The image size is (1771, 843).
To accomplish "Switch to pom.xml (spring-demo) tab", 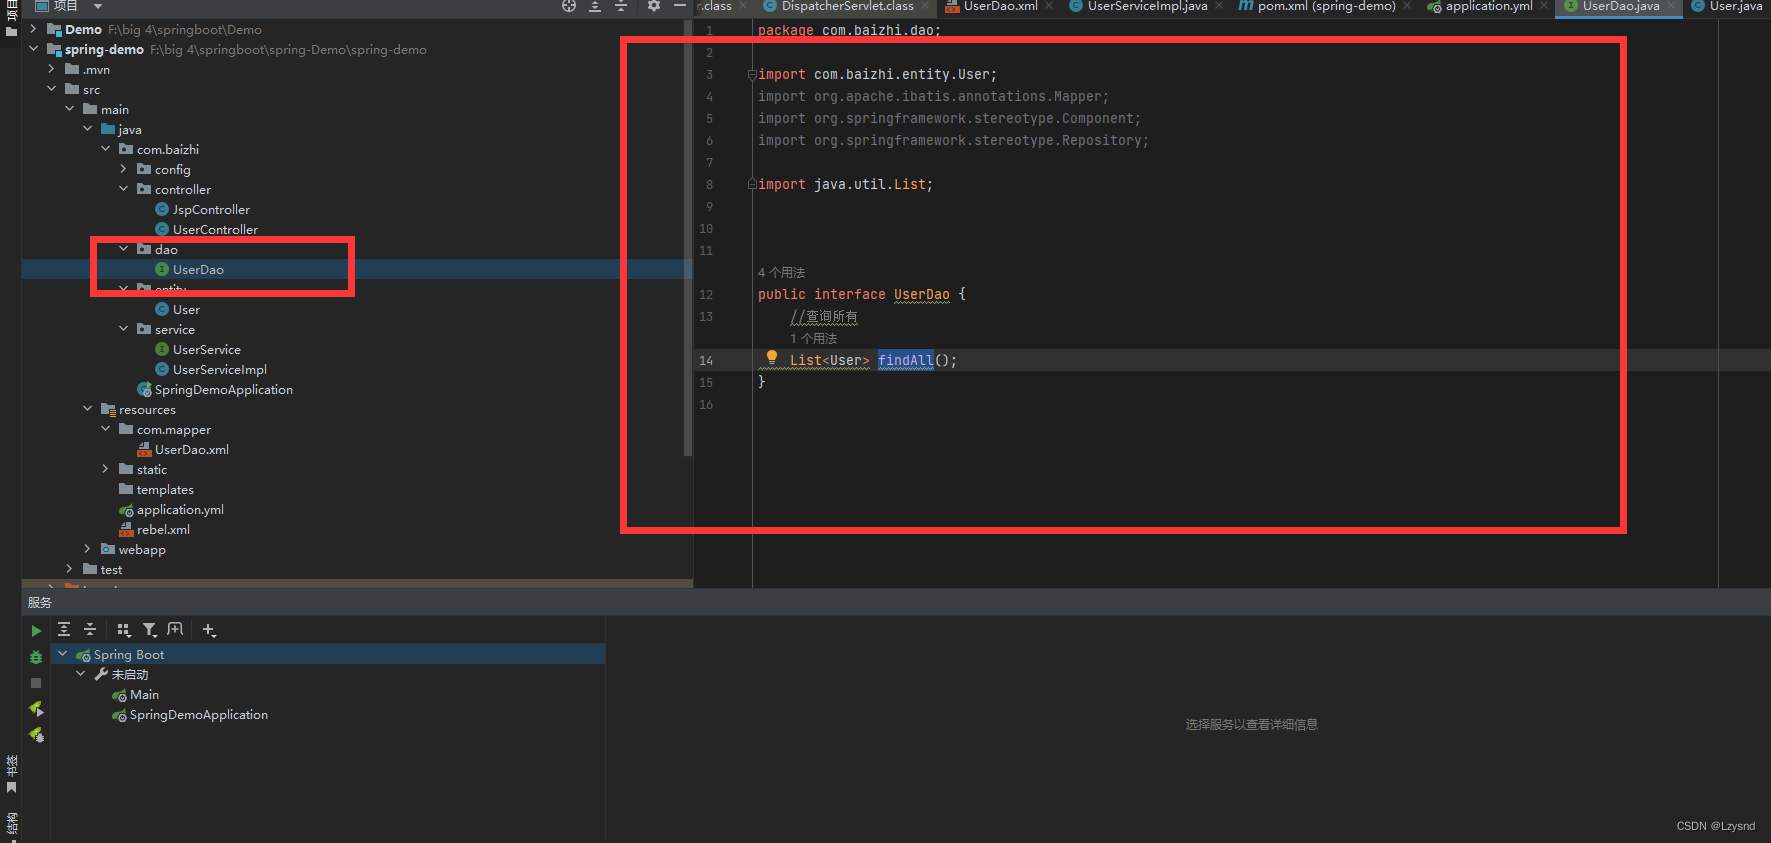I will tap(1326, 6).
